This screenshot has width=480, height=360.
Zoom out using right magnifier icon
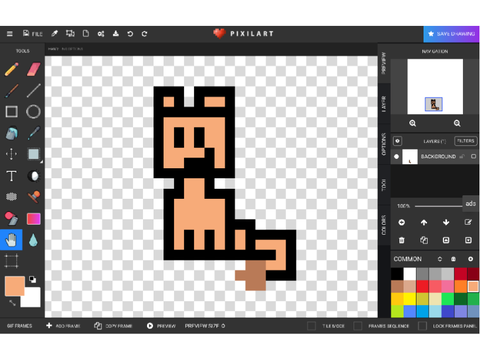(x=457, y=123)
